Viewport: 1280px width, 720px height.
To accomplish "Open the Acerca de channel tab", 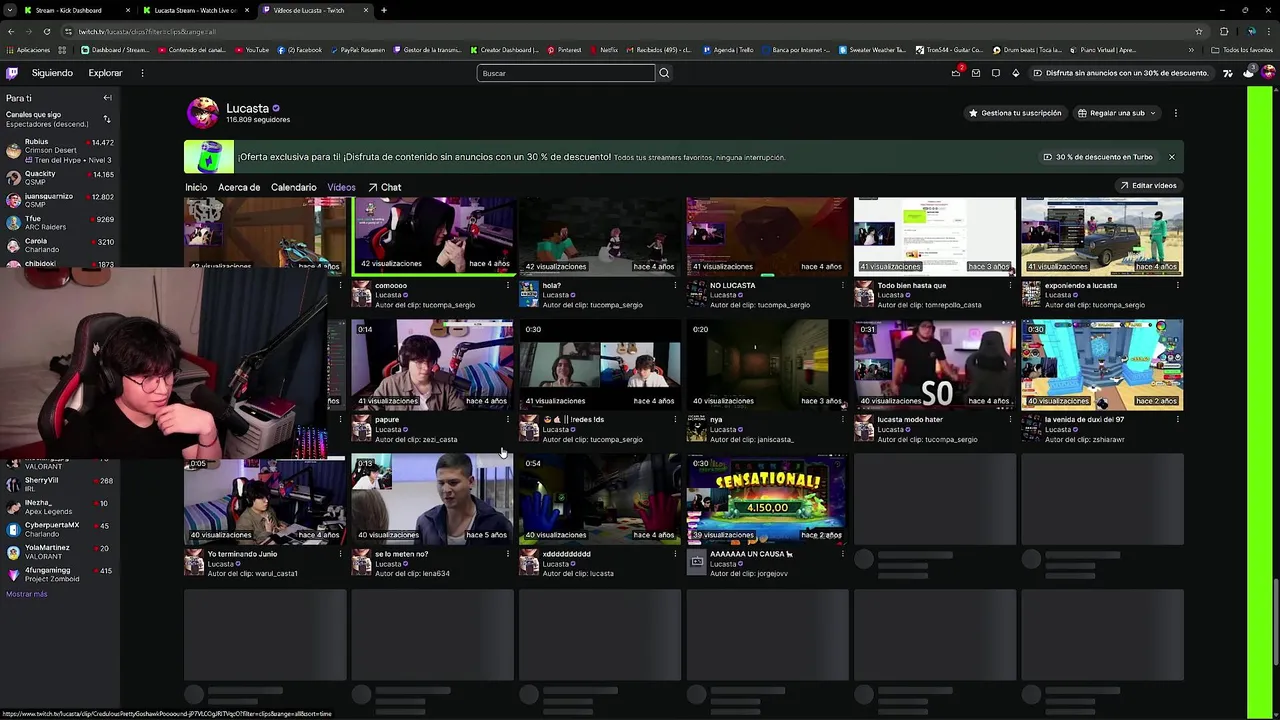I will click(239, 187).
